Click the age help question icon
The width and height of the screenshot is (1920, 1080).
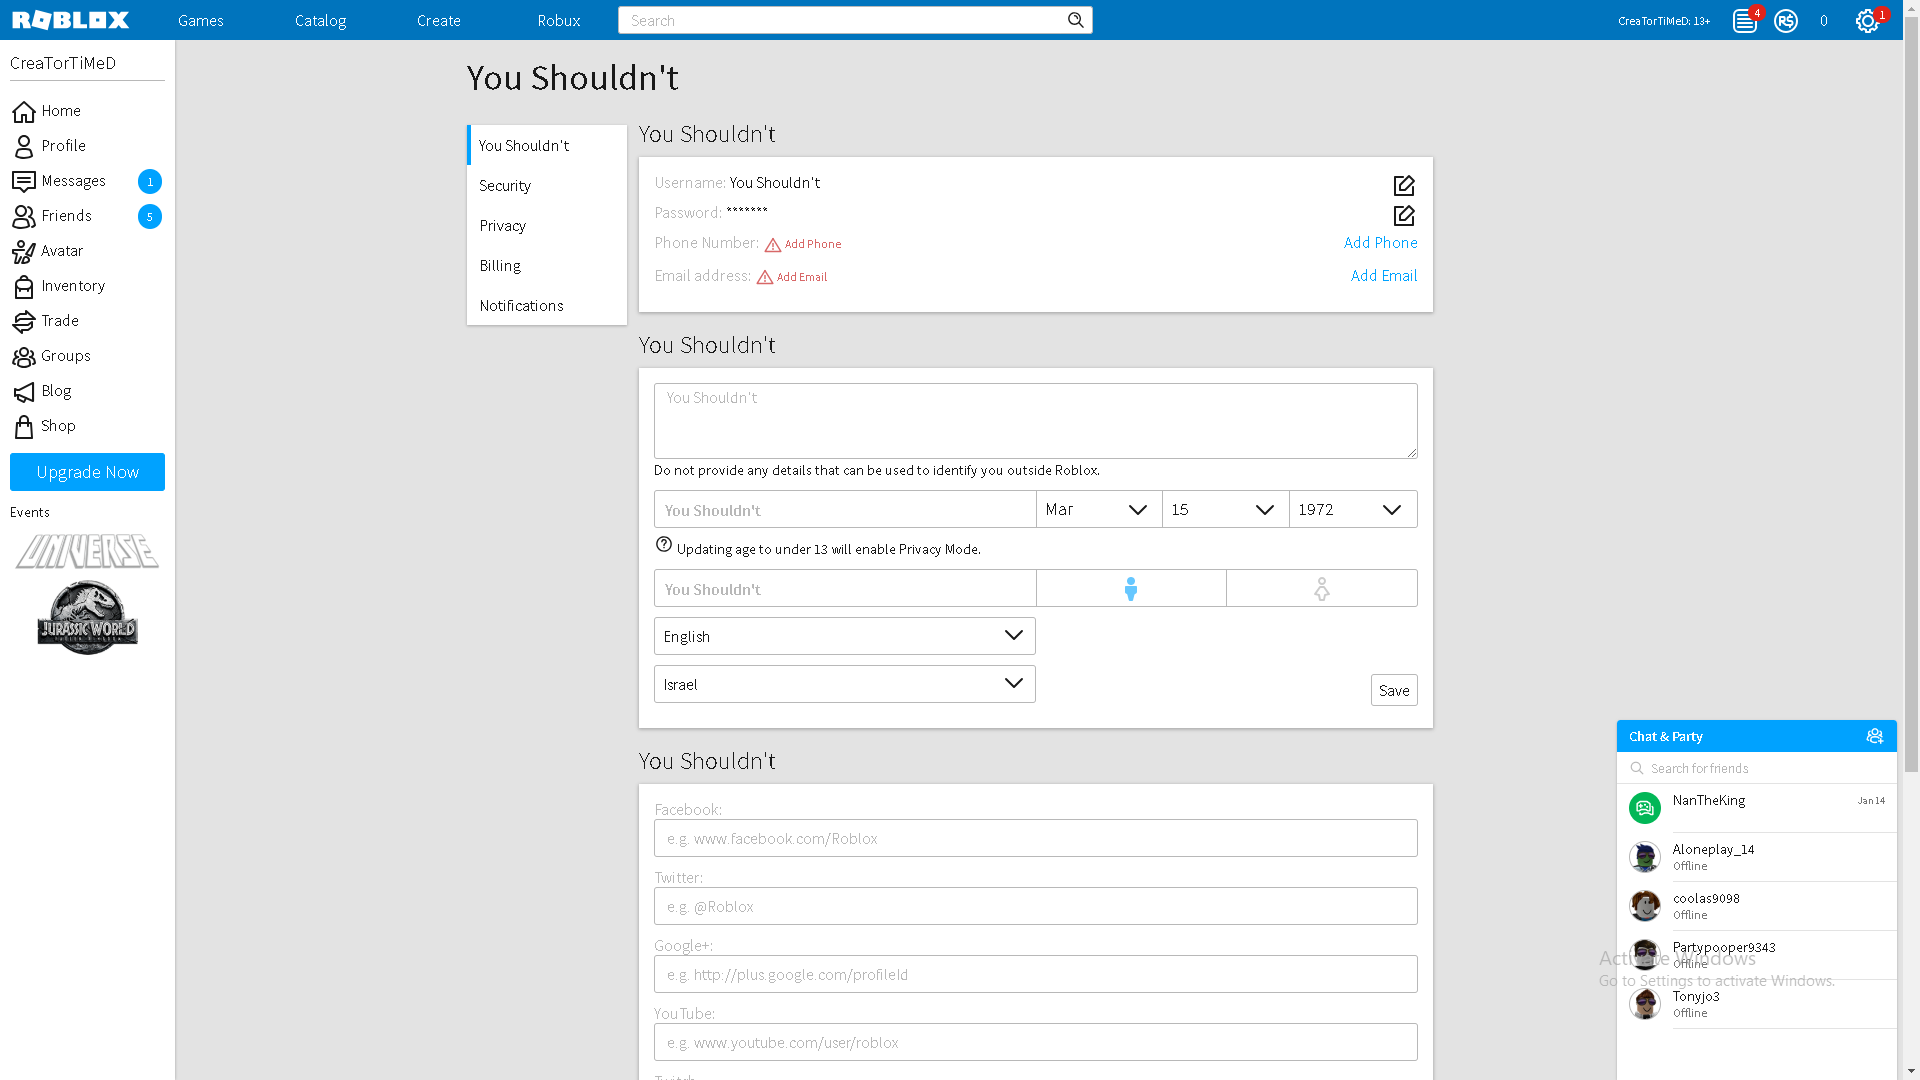tap(664, 544)
